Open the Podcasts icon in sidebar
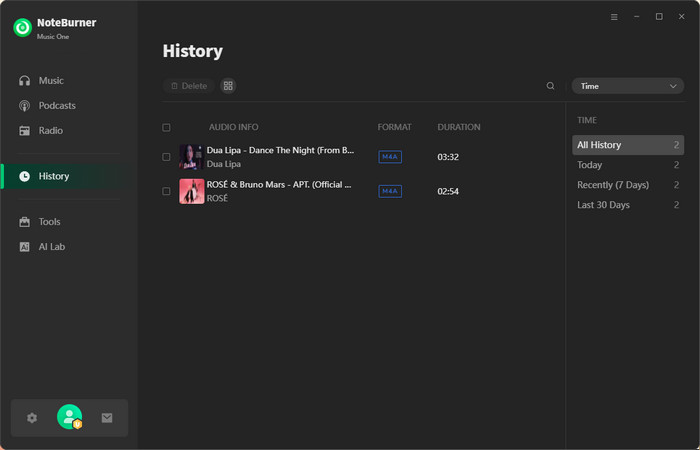 click(x=25, y=106)
